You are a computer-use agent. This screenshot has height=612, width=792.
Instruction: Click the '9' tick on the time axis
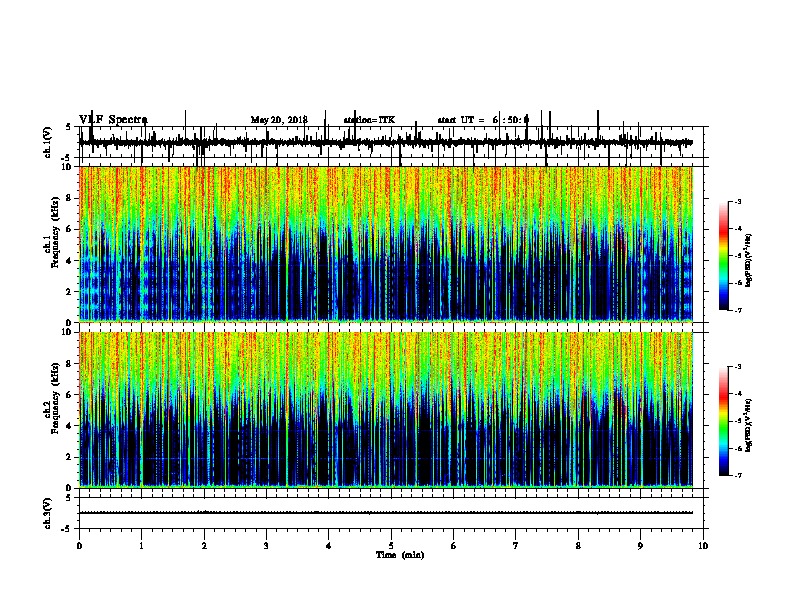[640, 546]
